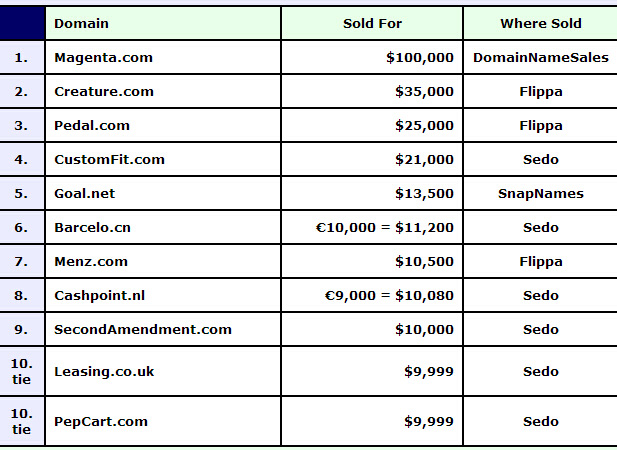Click the $100,000 sale price
617x450 pixels.
click(x=420, y=57)
